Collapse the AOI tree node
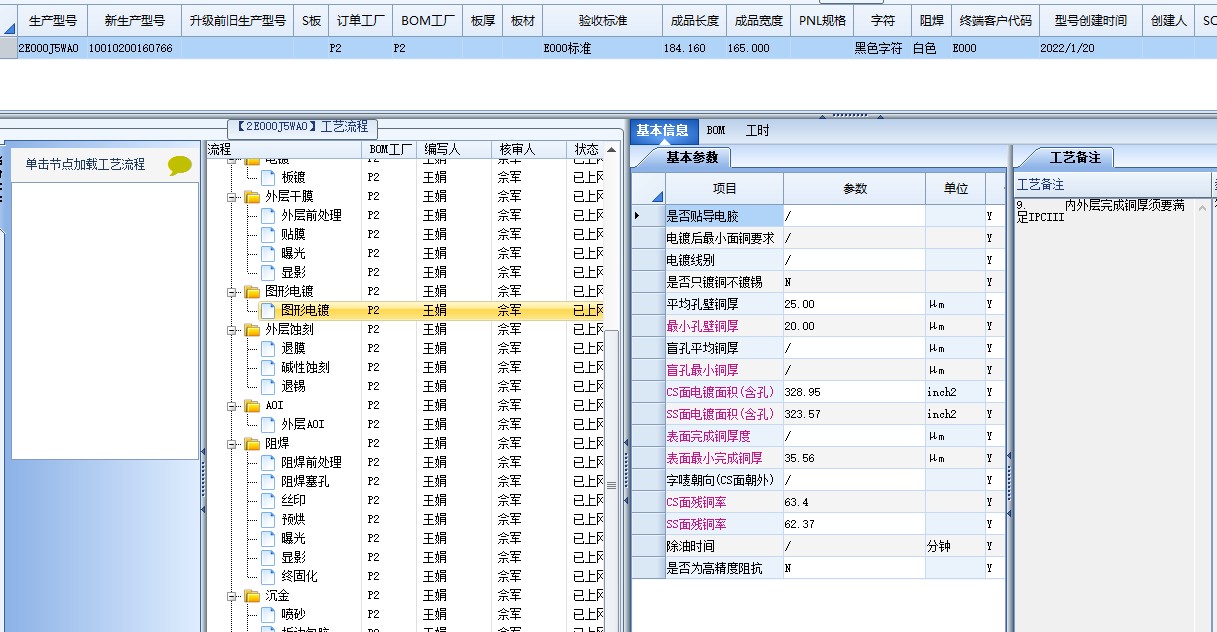The height and width of the screenshot is (632, 1217). [x=231, y=406]
